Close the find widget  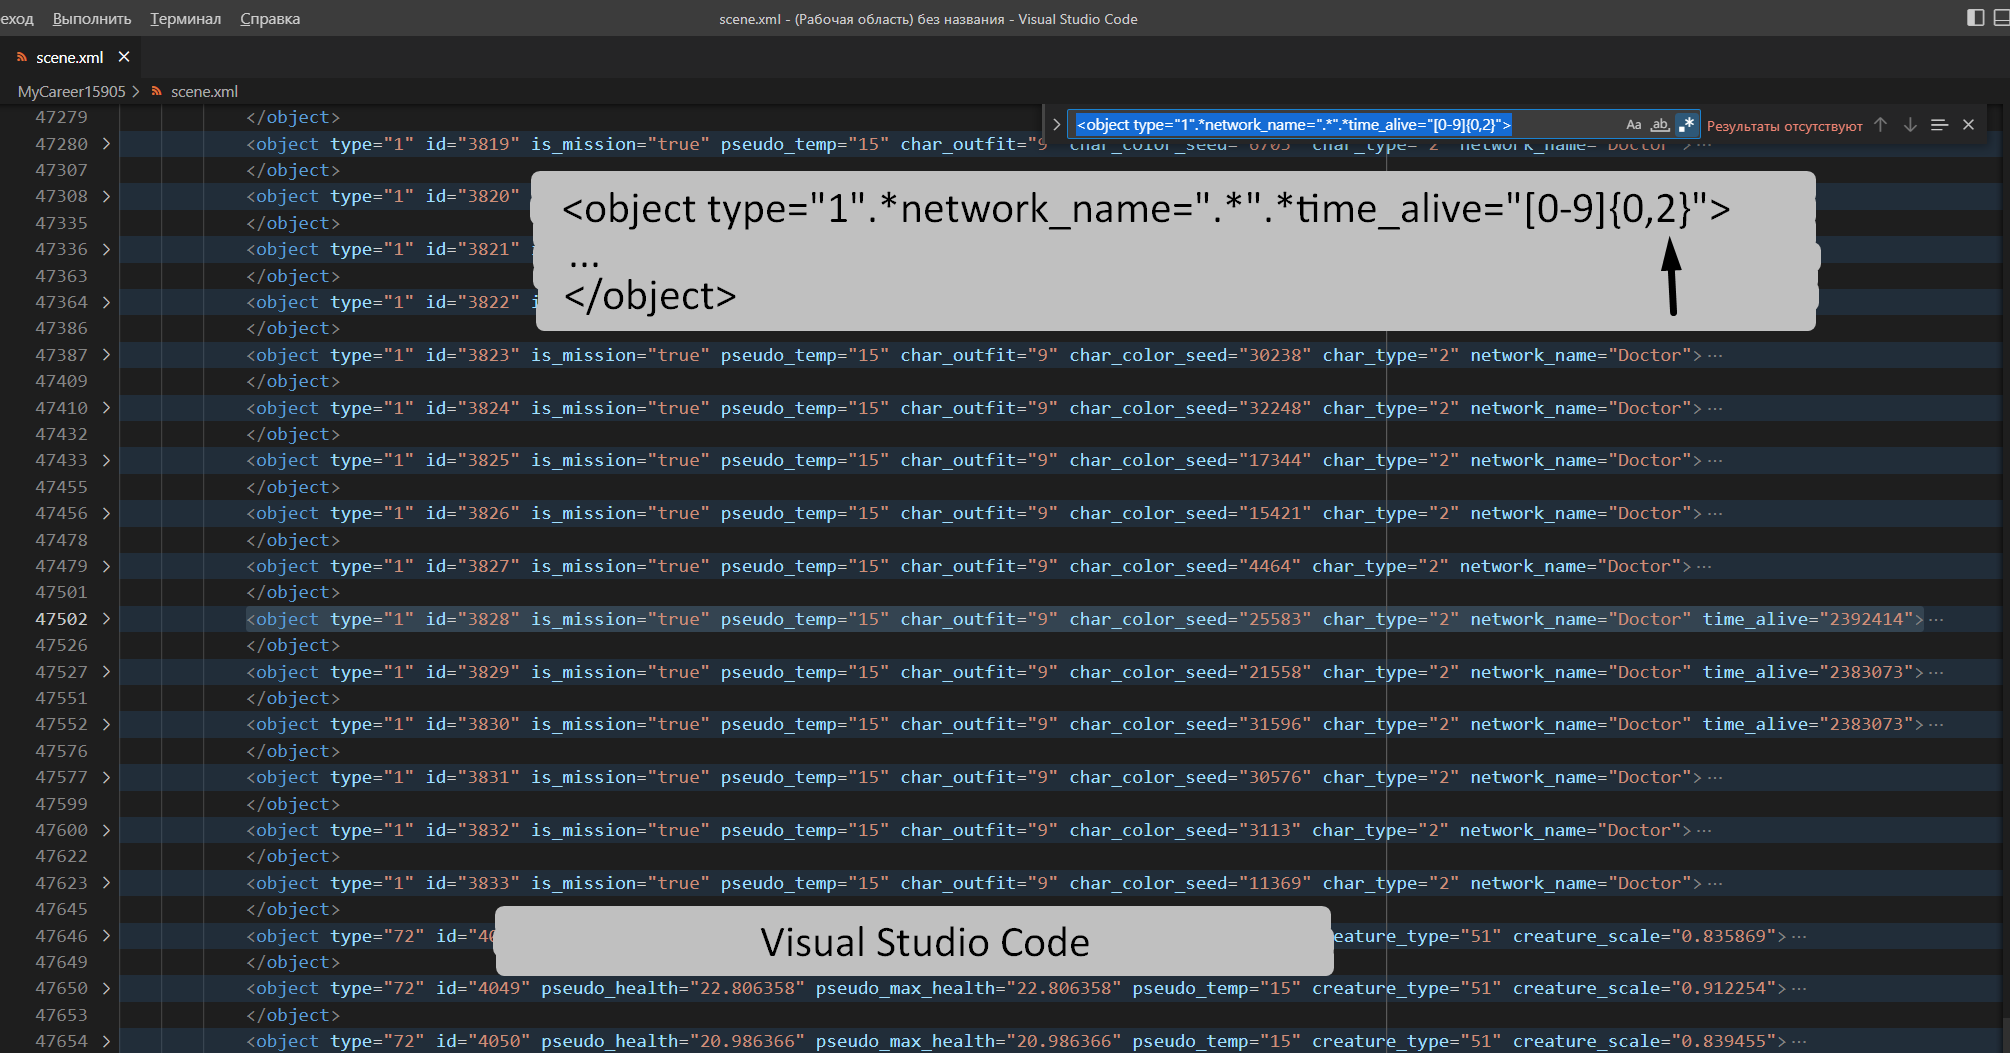click(1968, 125)
